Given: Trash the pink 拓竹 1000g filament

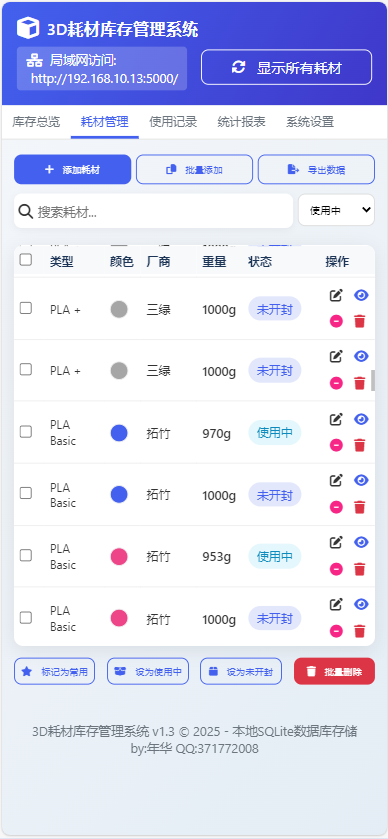Looking at the screenshot, I should point(360,631).
